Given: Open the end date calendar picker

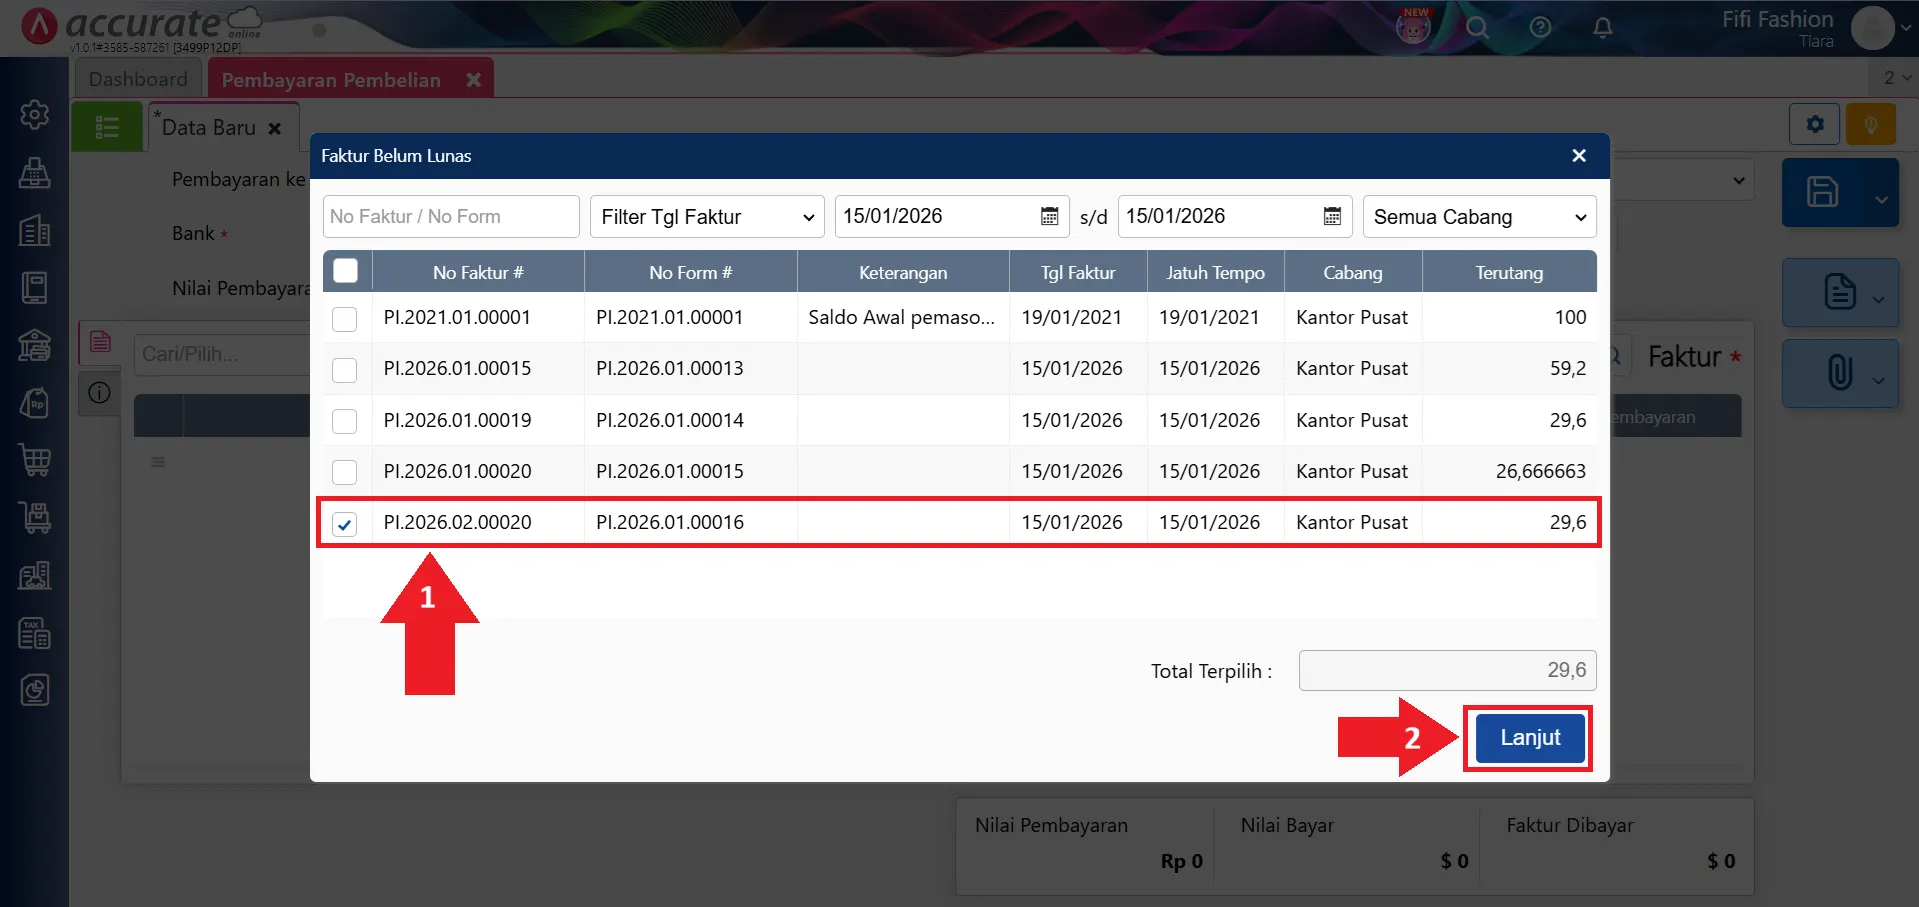Looking at the screenshot, I should pos(1332,217).
